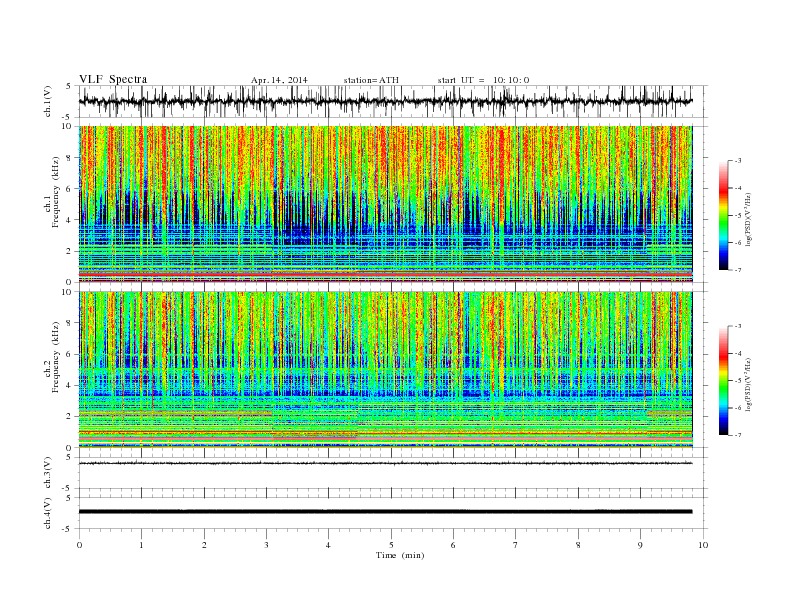
Task: Click inside the ch.2 spectrogram panel
Action: point(385,370)
